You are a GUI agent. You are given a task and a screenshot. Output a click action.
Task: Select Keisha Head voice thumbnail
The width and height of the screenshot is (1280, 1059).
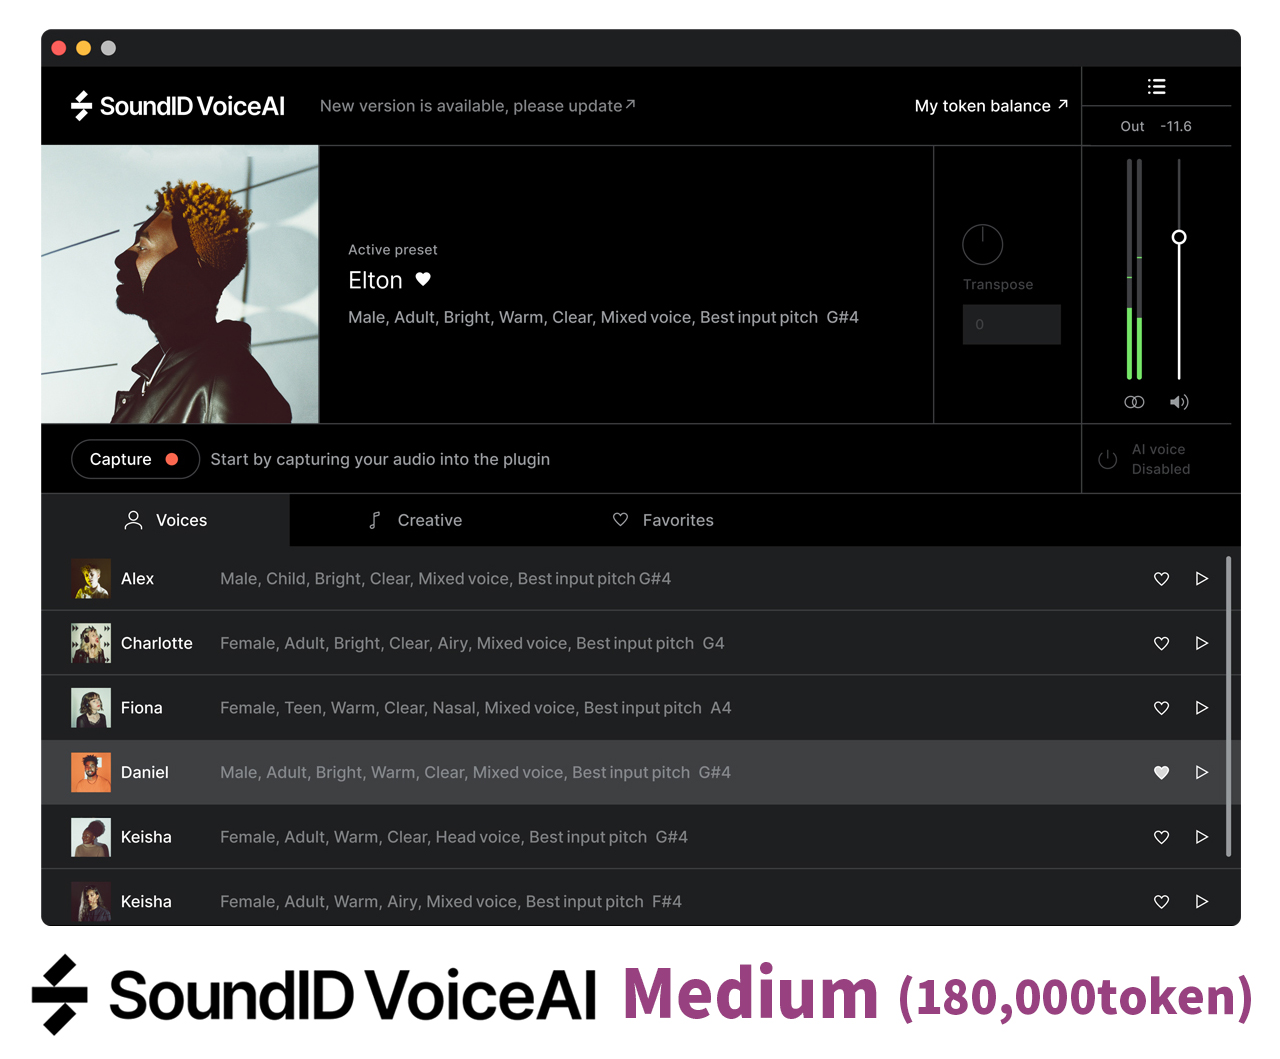(91, 837)
